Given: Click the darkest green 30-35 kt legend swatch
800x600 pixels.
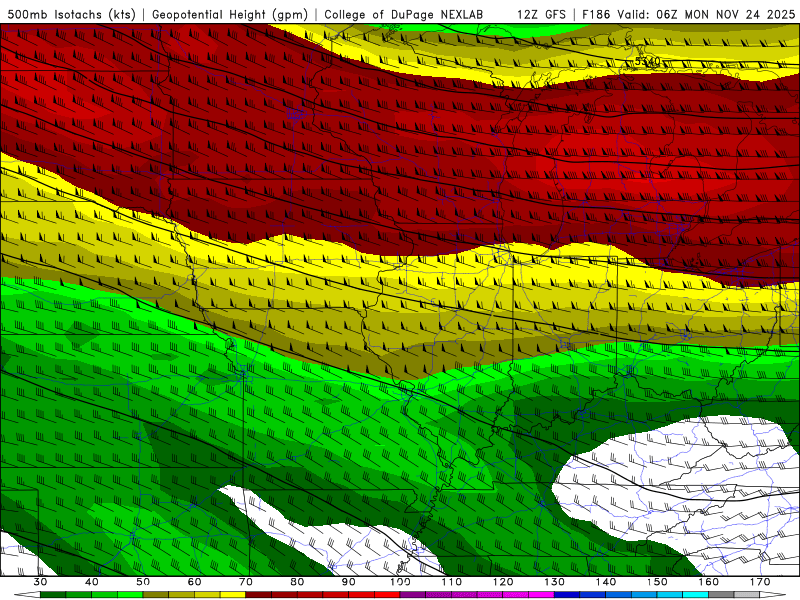Looking at the screenshot, I should point(53,595).
